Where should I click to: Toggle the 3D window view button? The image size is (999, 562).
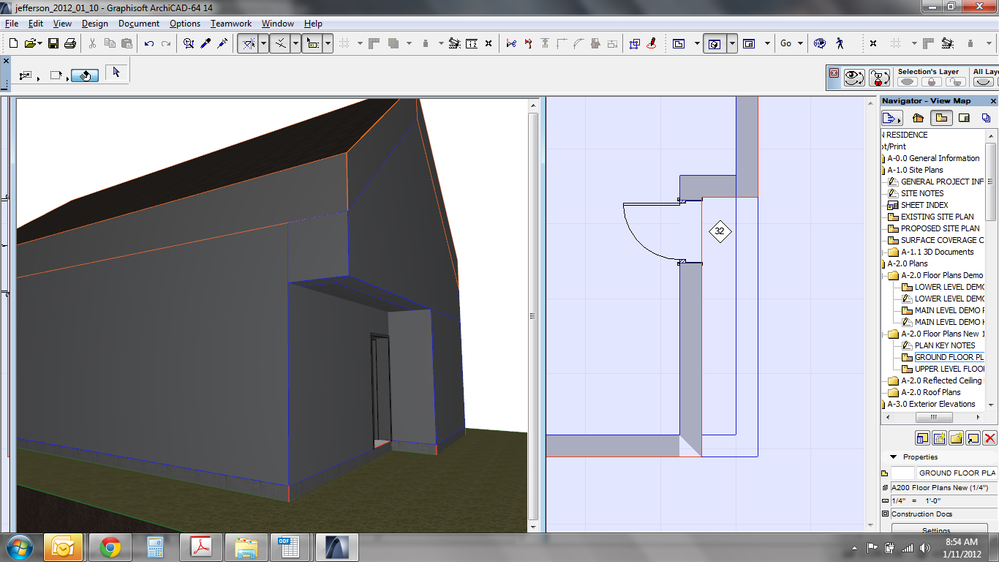[x=714, y=44]
